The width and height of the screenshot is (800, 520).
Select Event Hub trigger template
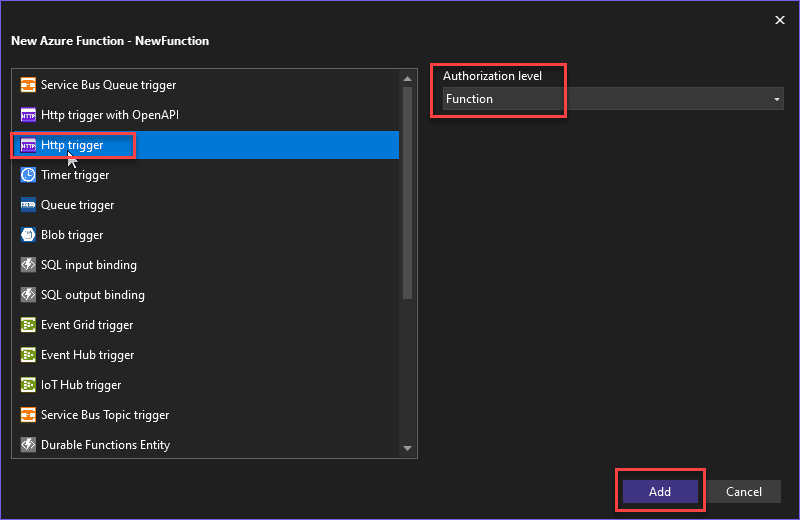click(87, 355)
